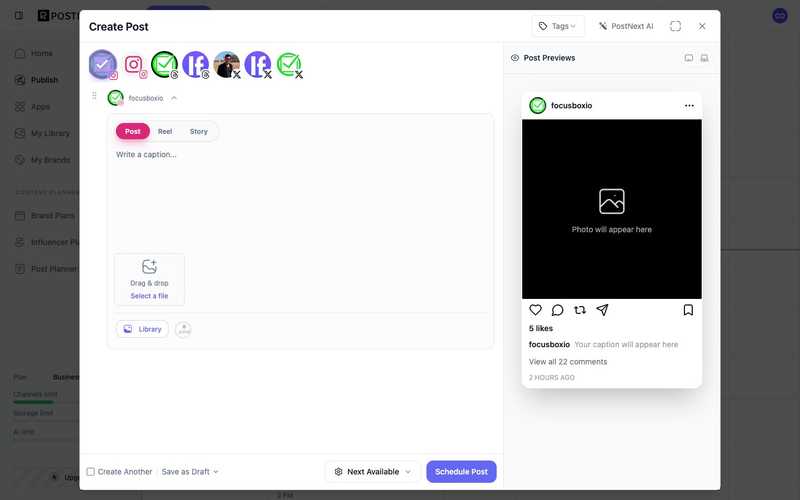Click the repost arrows icon in preview
The image size is (800, 500).
pos(580,310)
